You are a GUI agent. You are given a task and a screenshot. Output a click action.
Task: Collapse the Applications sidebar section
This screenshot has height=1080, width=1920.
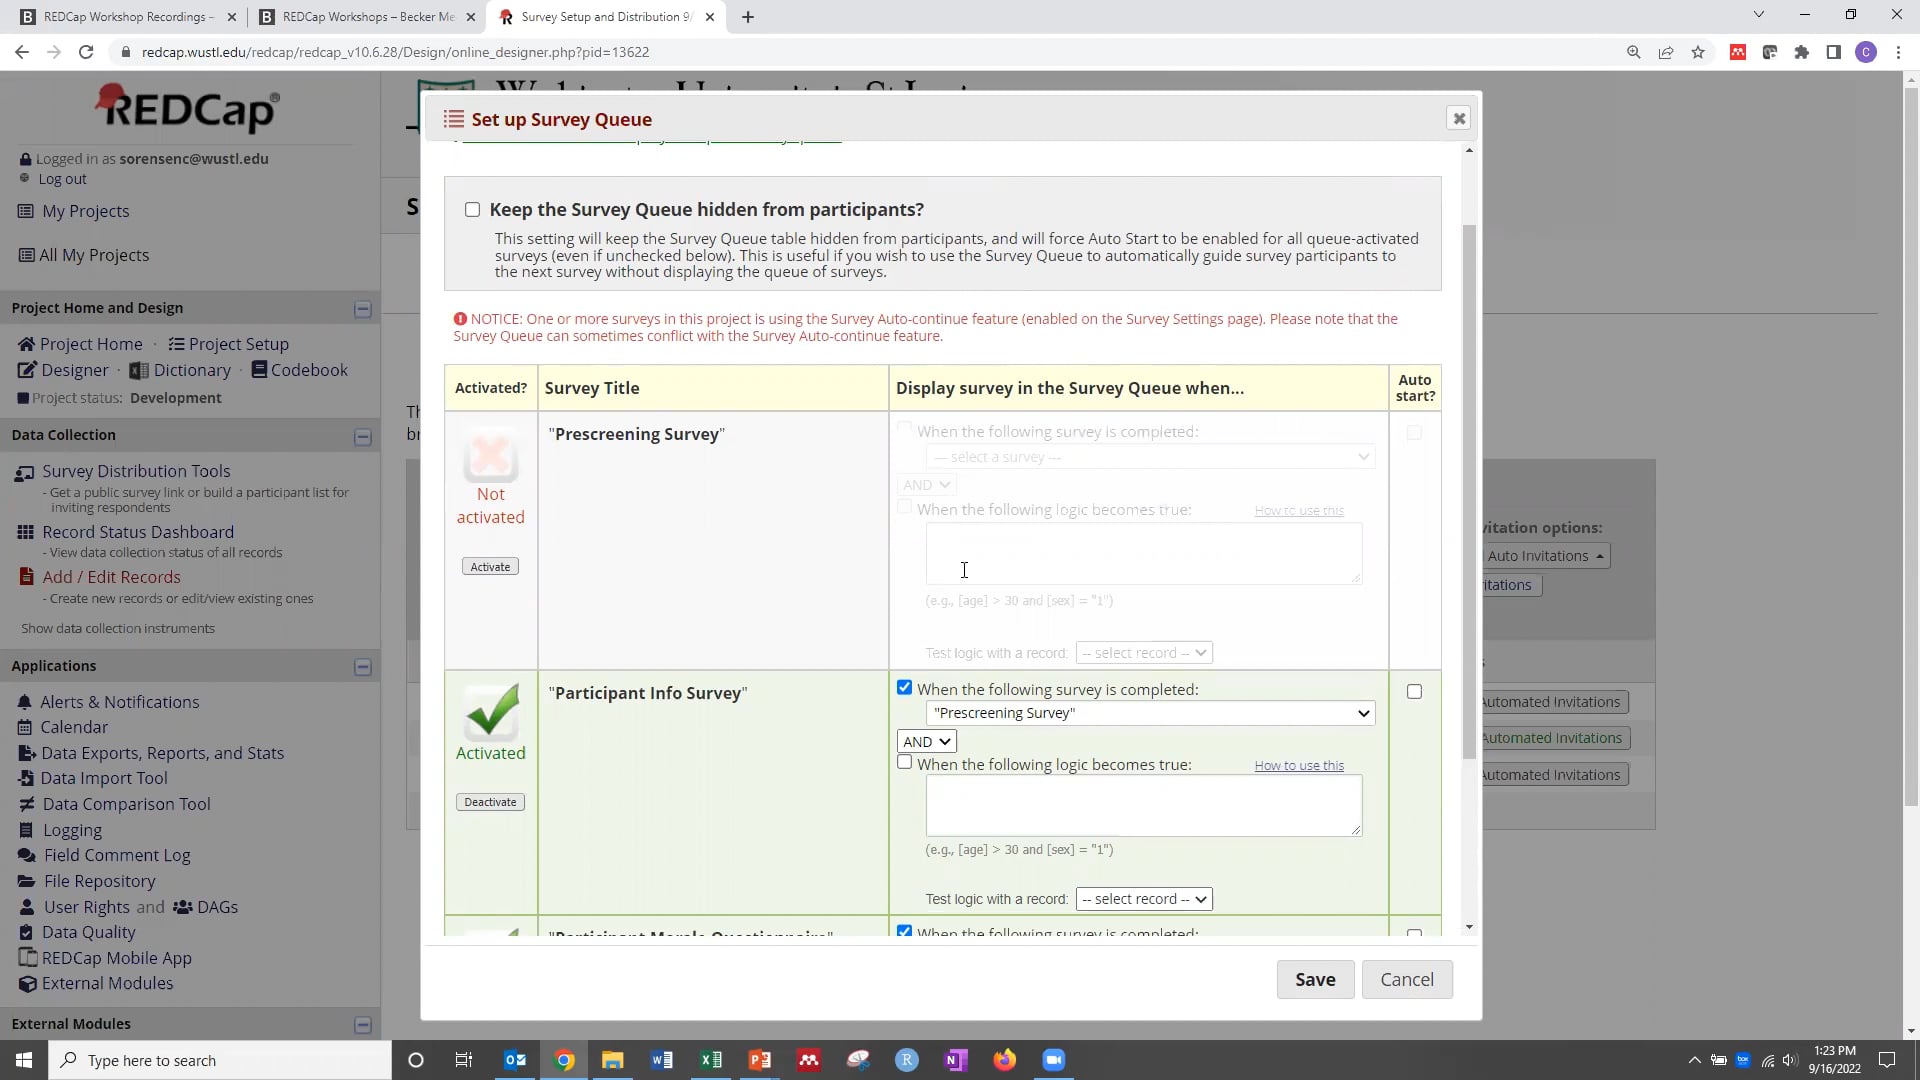(363, 666)
